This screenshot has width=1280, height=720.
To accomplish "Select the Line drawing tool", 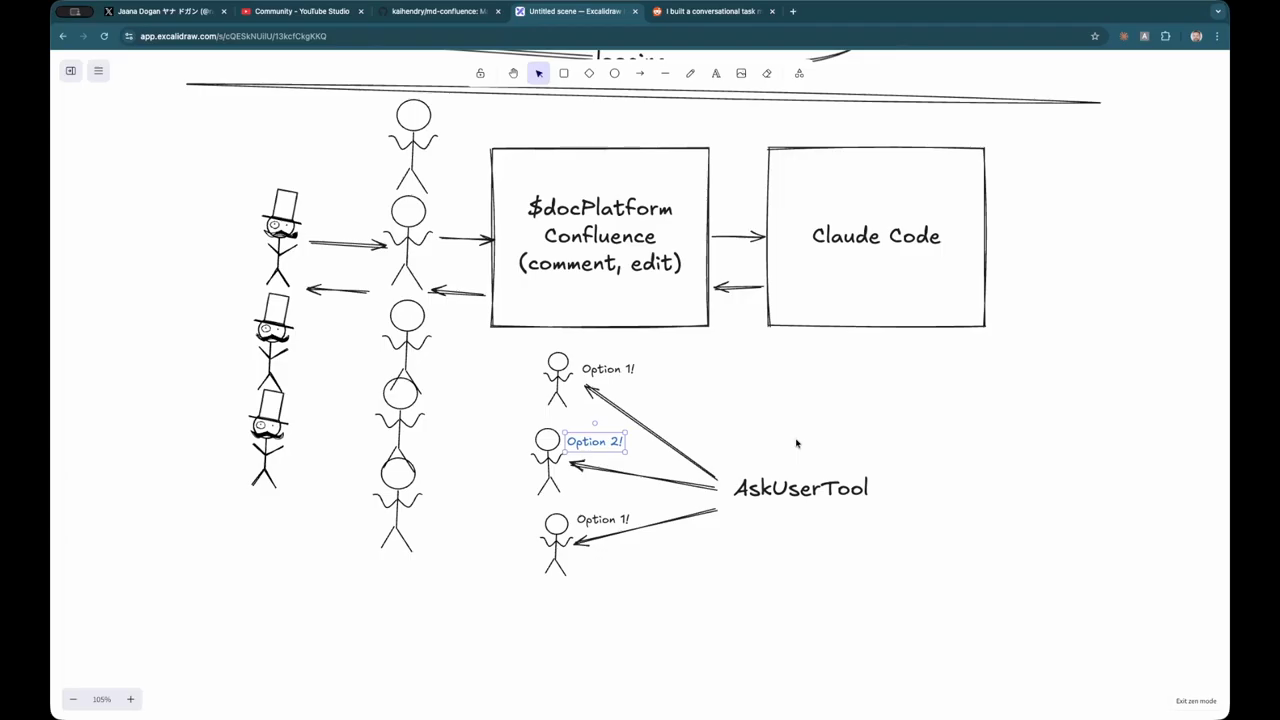I will coord(665,73).
